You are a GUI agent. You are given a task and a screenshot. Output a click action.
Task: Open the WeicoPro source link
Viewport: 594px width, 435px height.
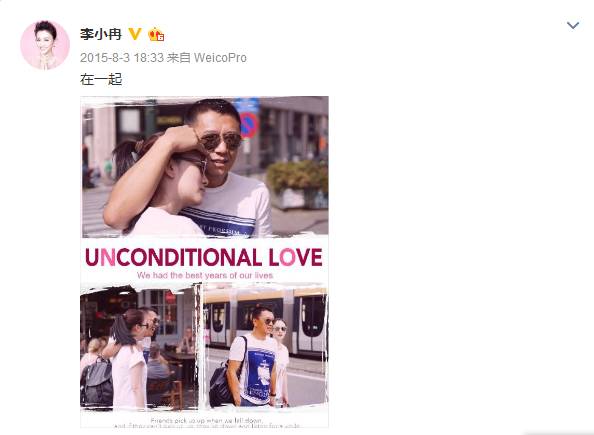220,58
